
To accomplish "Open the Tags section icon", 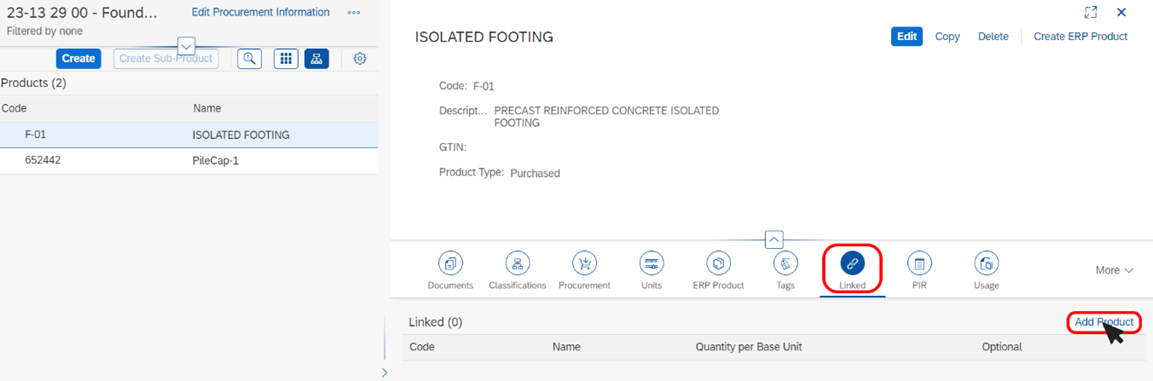I will [x=785, y=263].
